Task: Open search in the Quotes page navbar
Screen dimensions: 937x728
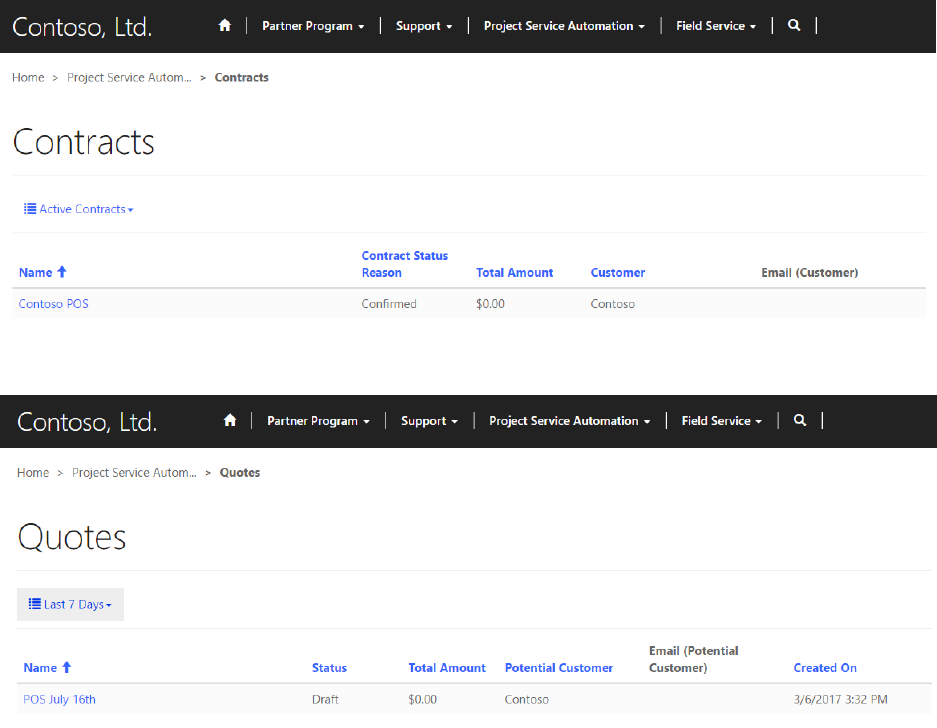Action: (800, 421)
